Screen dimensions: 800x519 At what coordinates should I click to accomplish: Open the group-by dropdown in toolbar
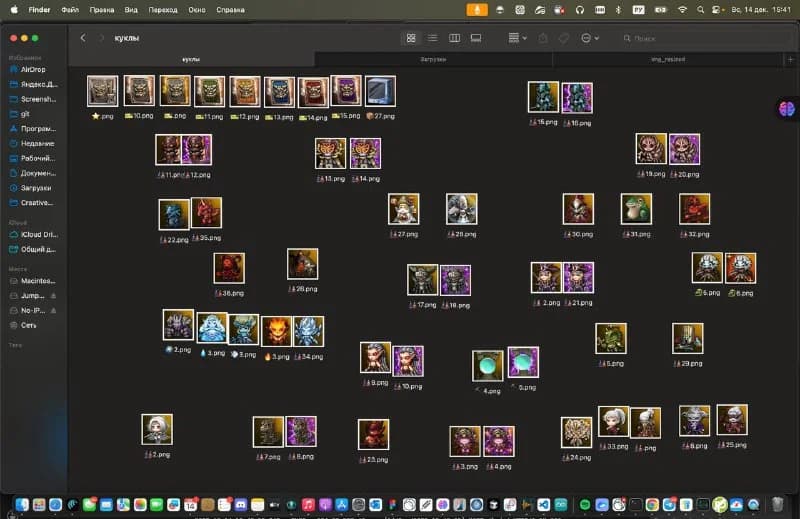517,38
